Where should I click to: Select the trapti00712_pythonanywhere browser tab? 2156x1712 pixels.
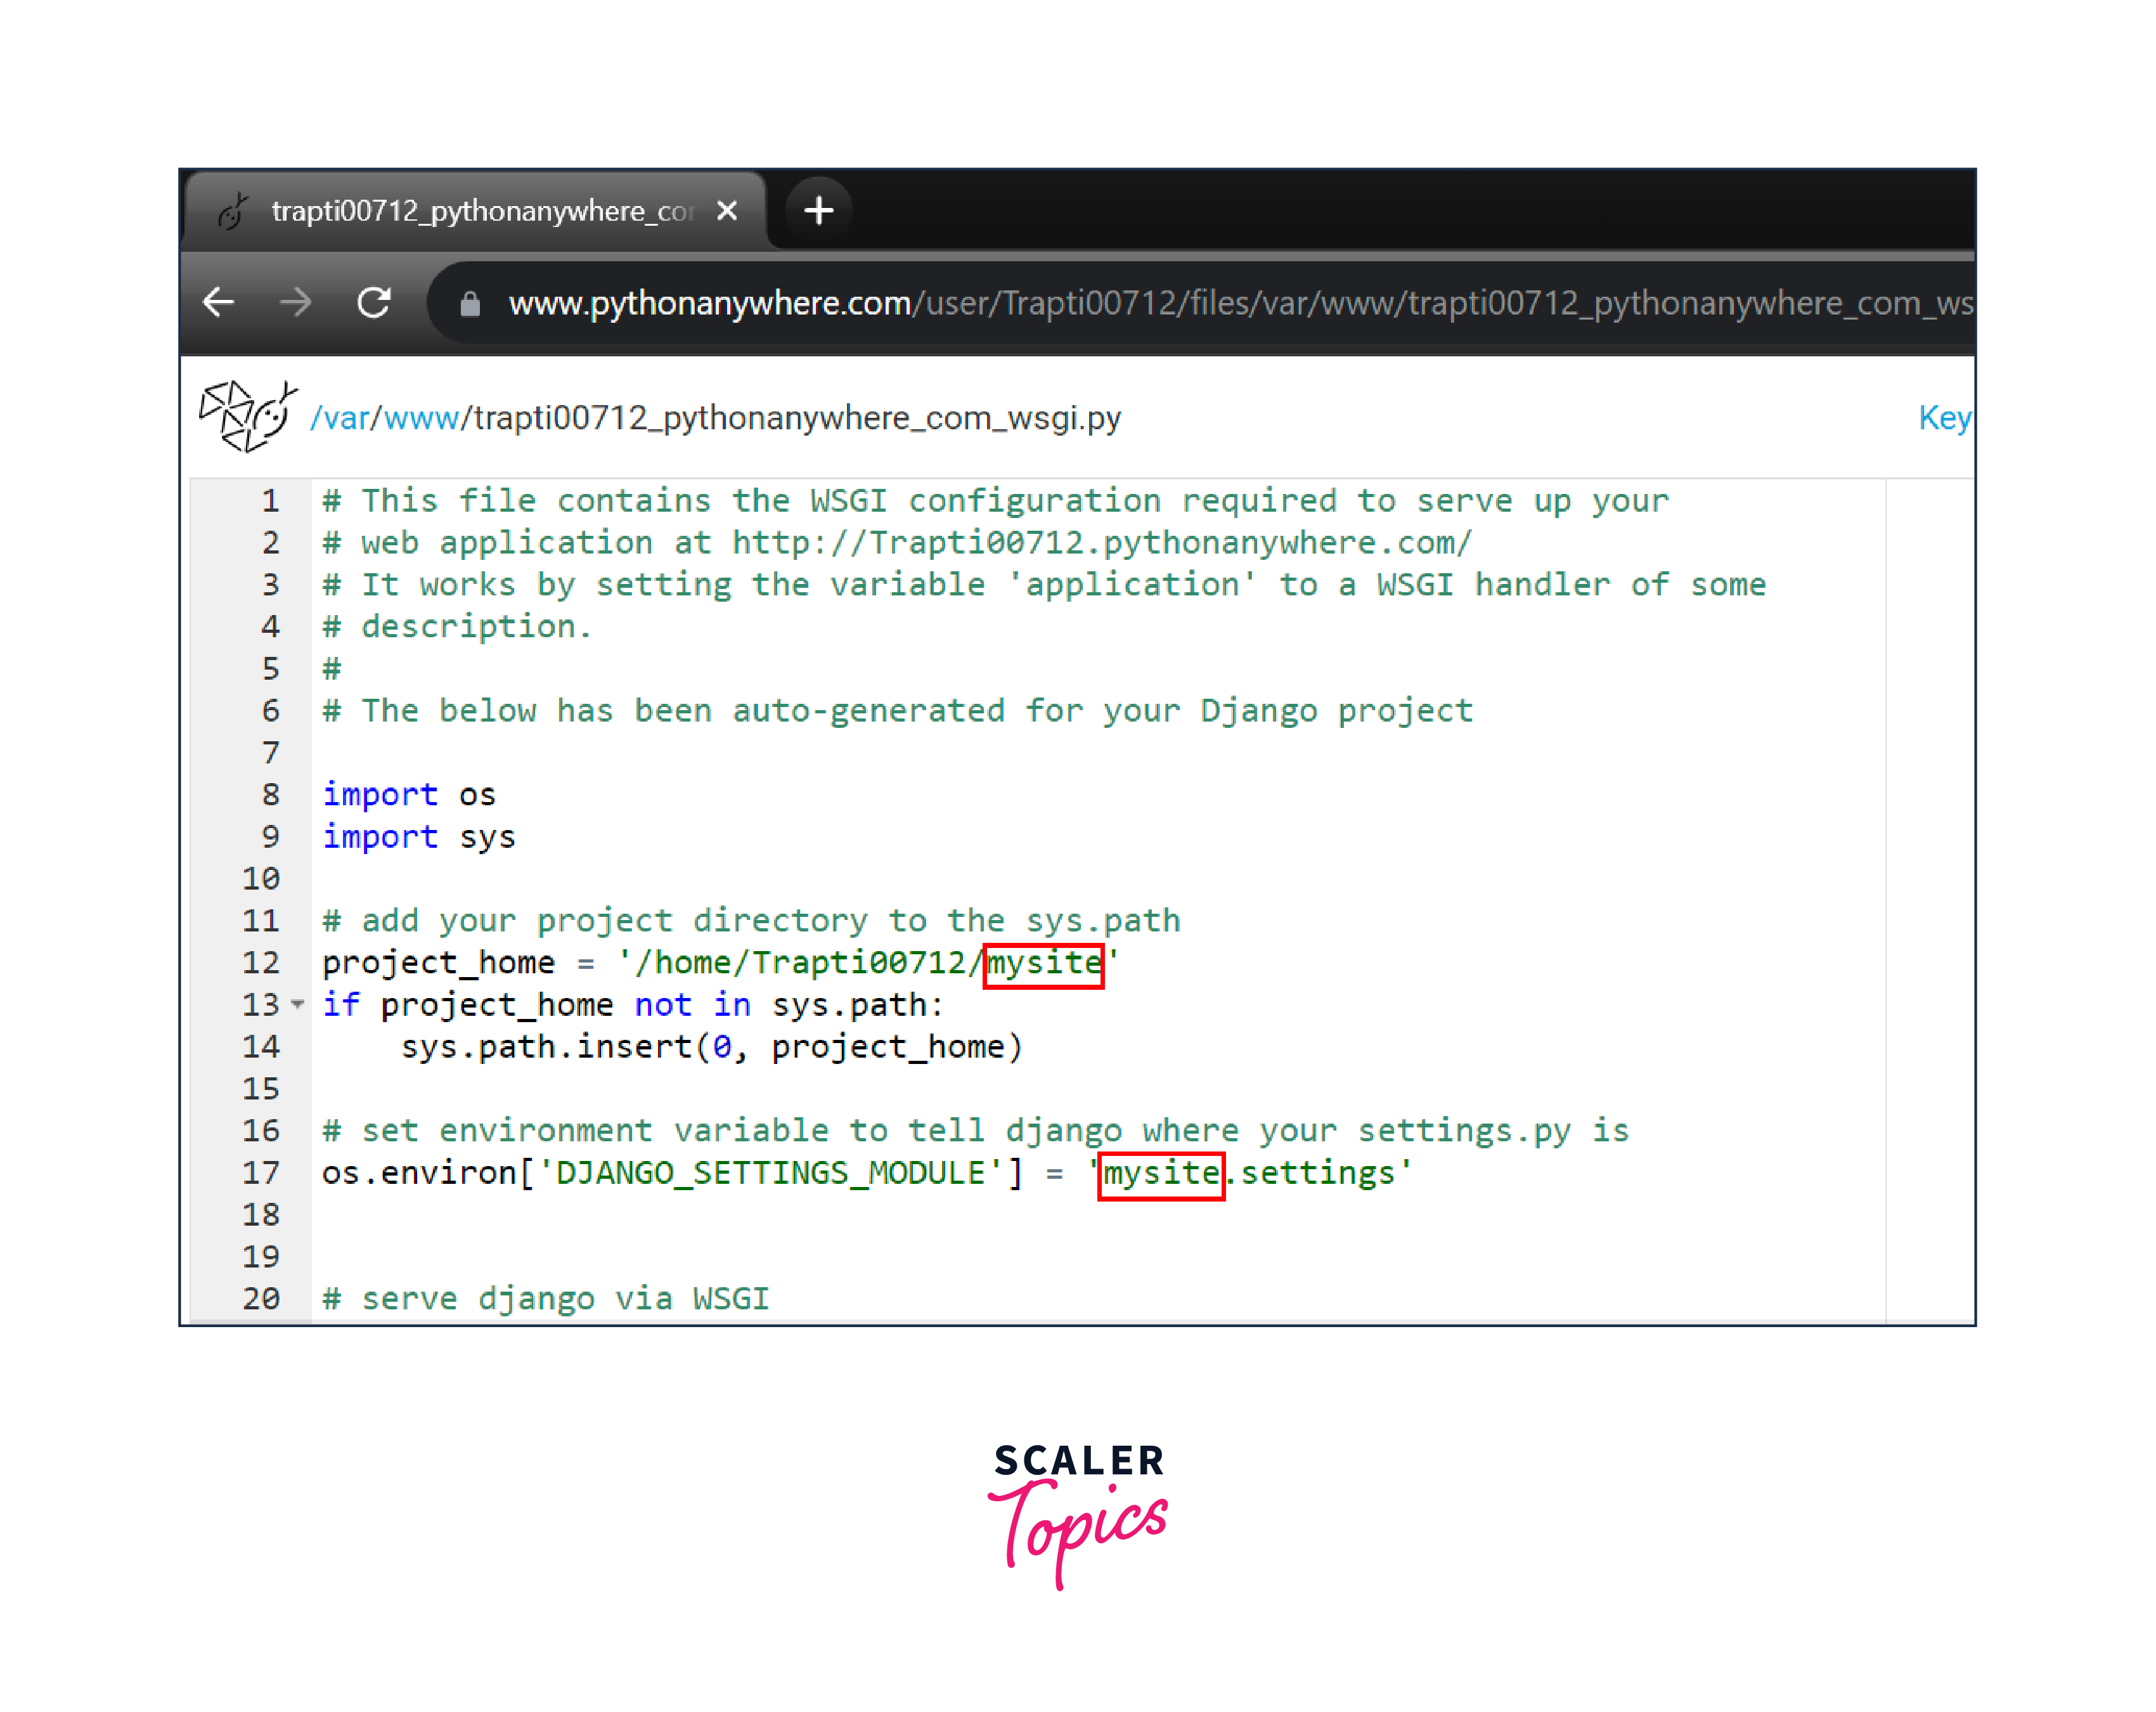click(480, 211)
